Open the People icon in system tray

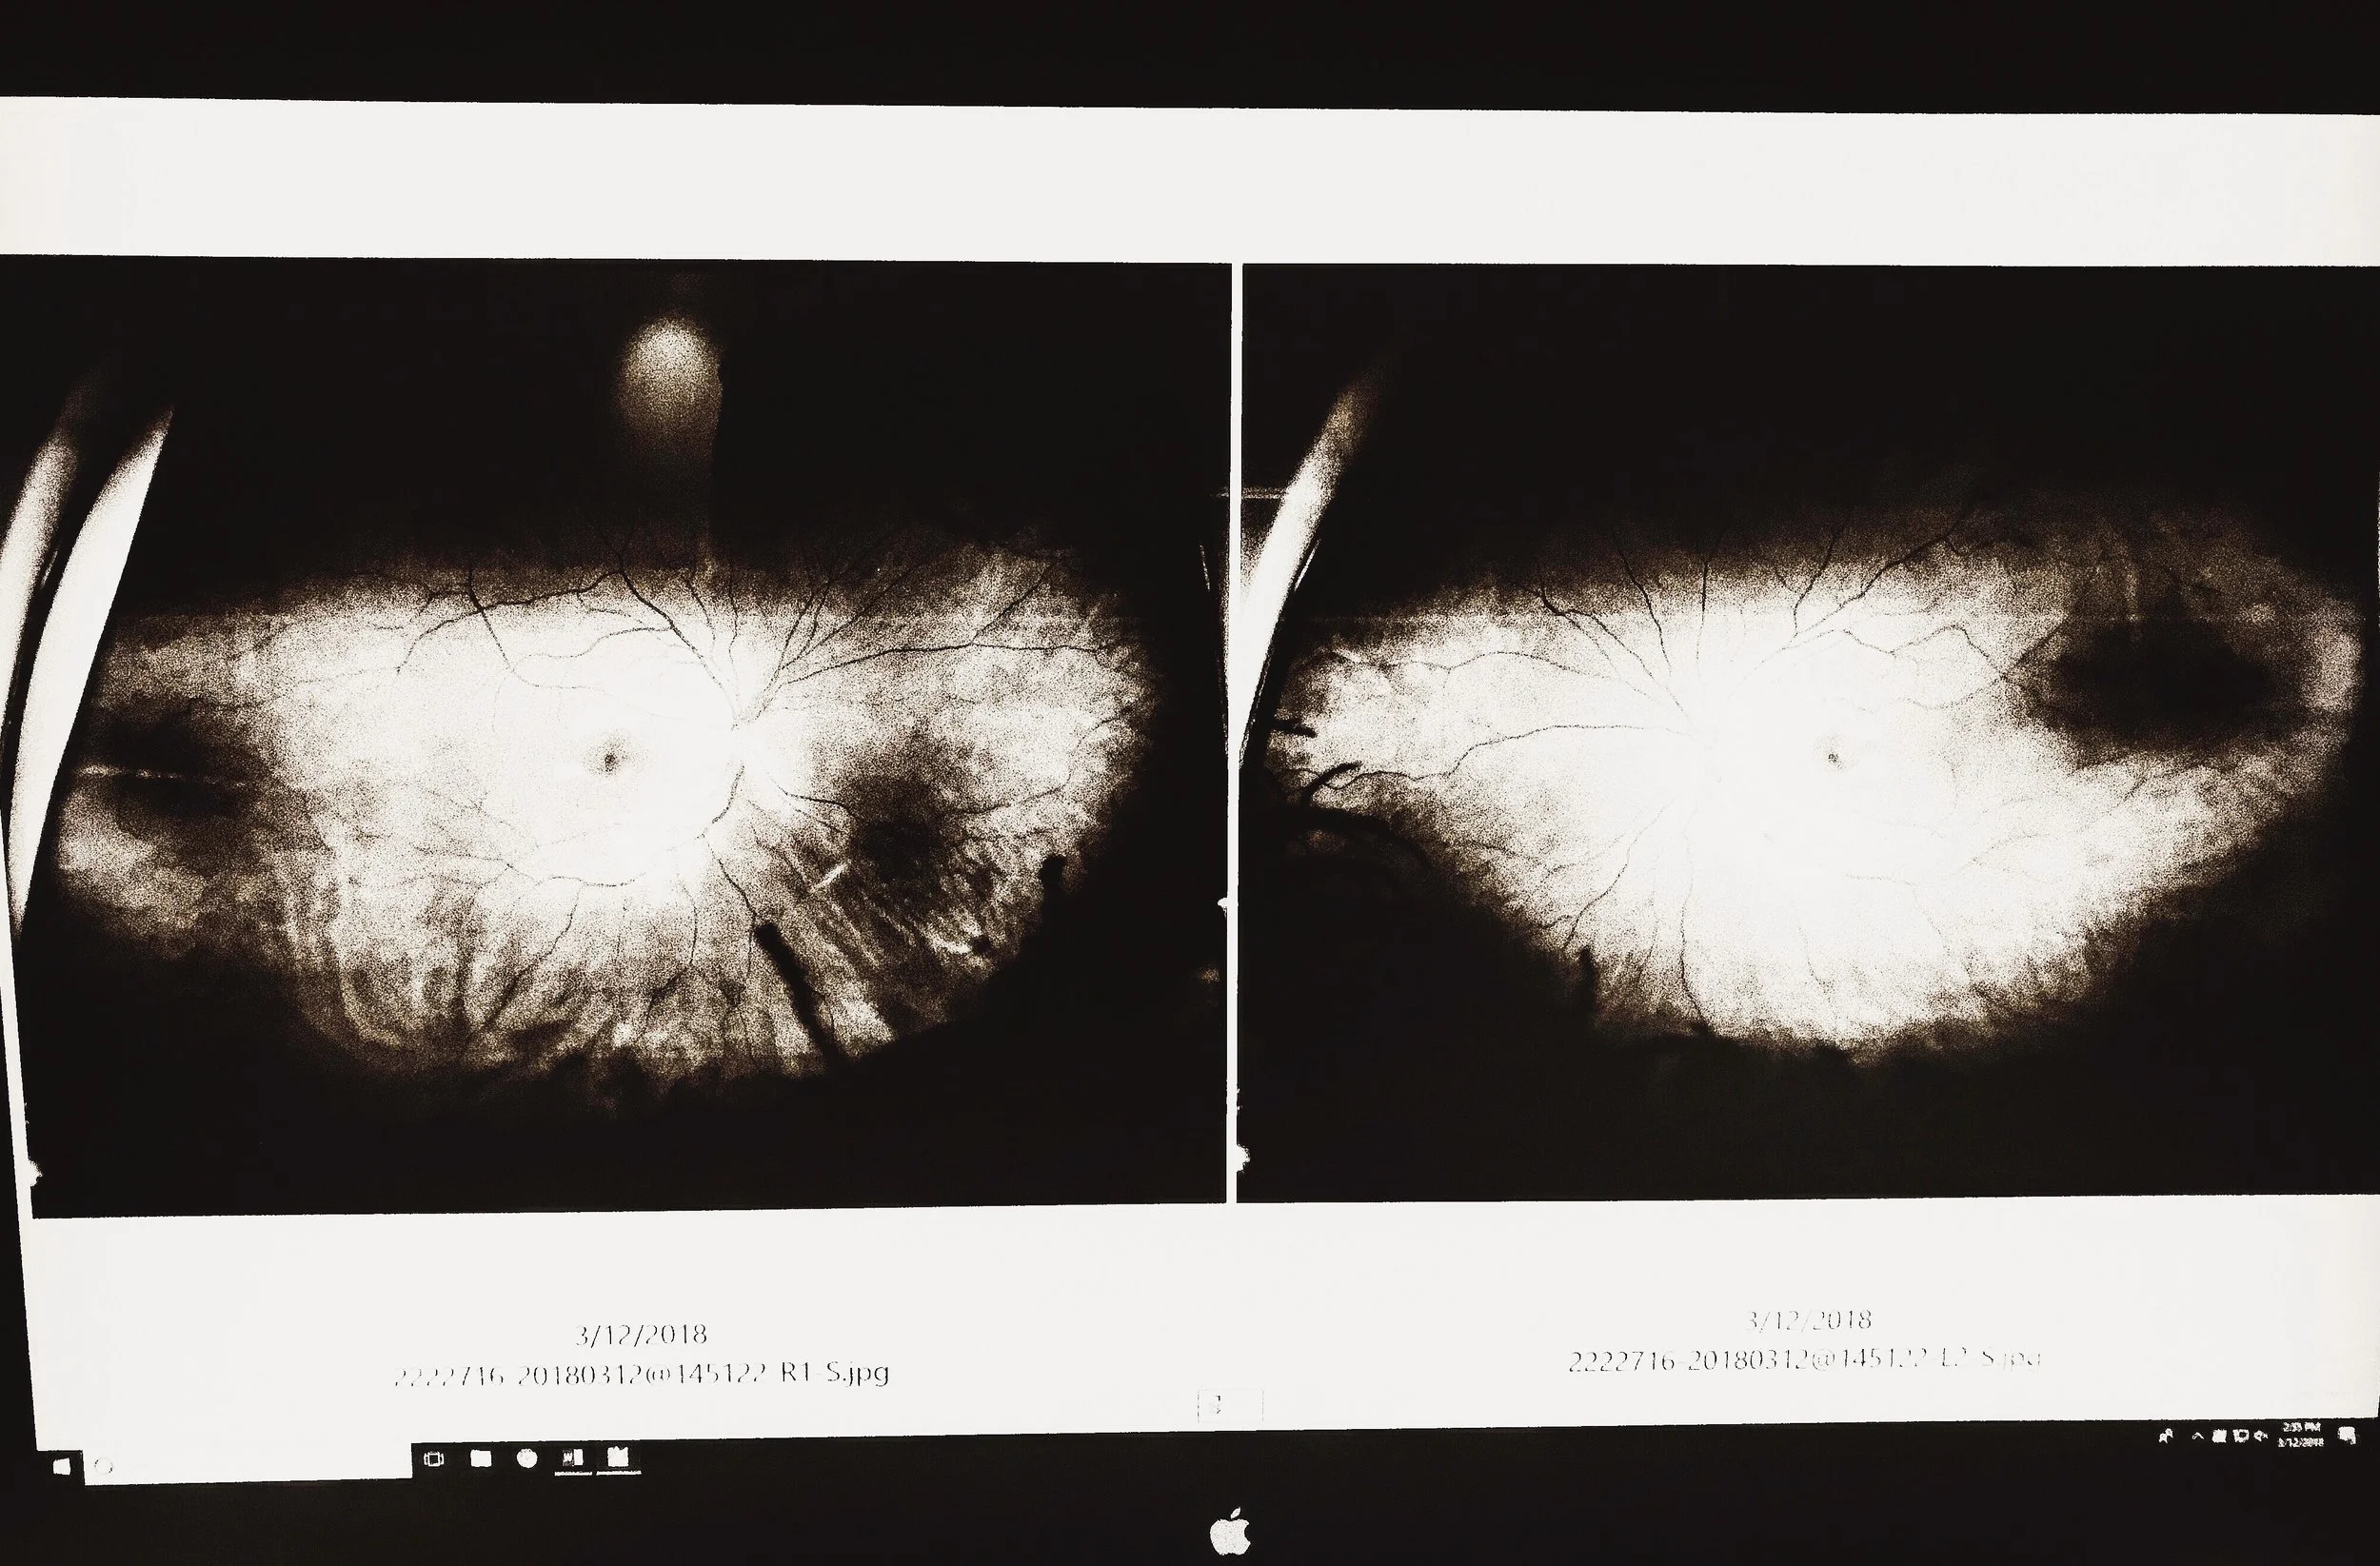tap(2167, 1436)
